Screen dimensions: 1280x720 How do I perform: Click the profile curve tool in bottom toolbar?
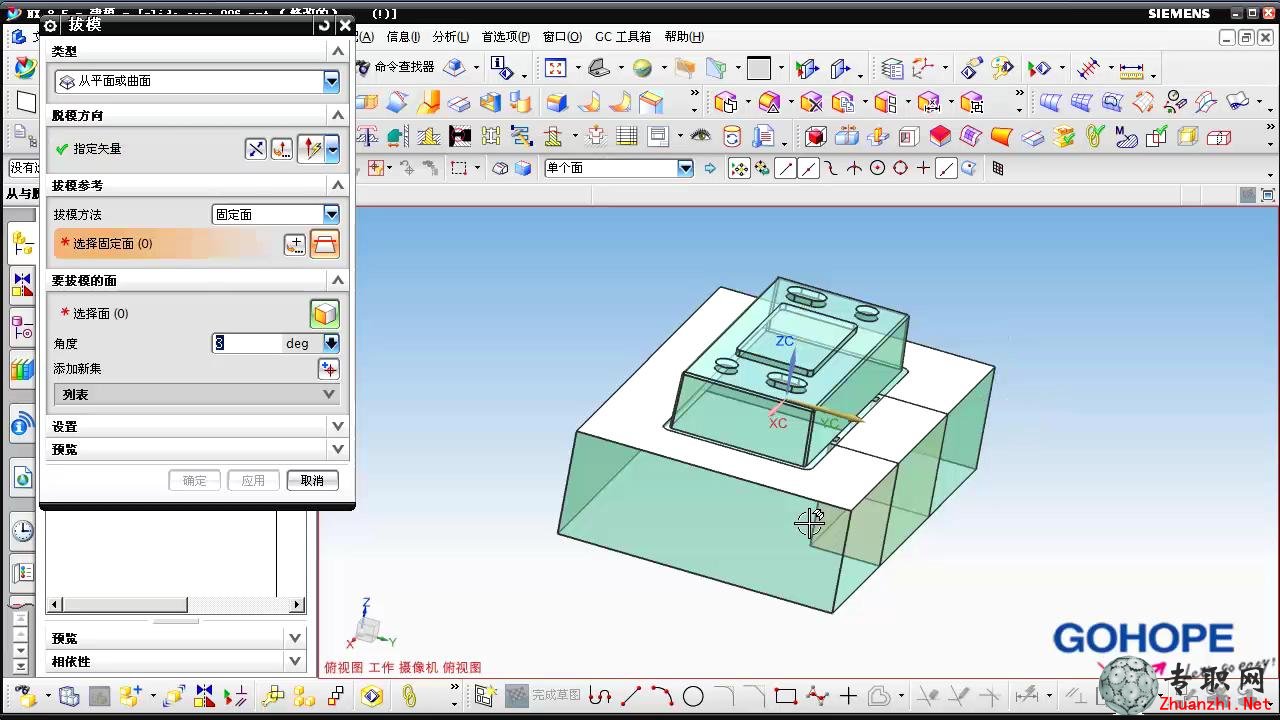coord(600,696)
